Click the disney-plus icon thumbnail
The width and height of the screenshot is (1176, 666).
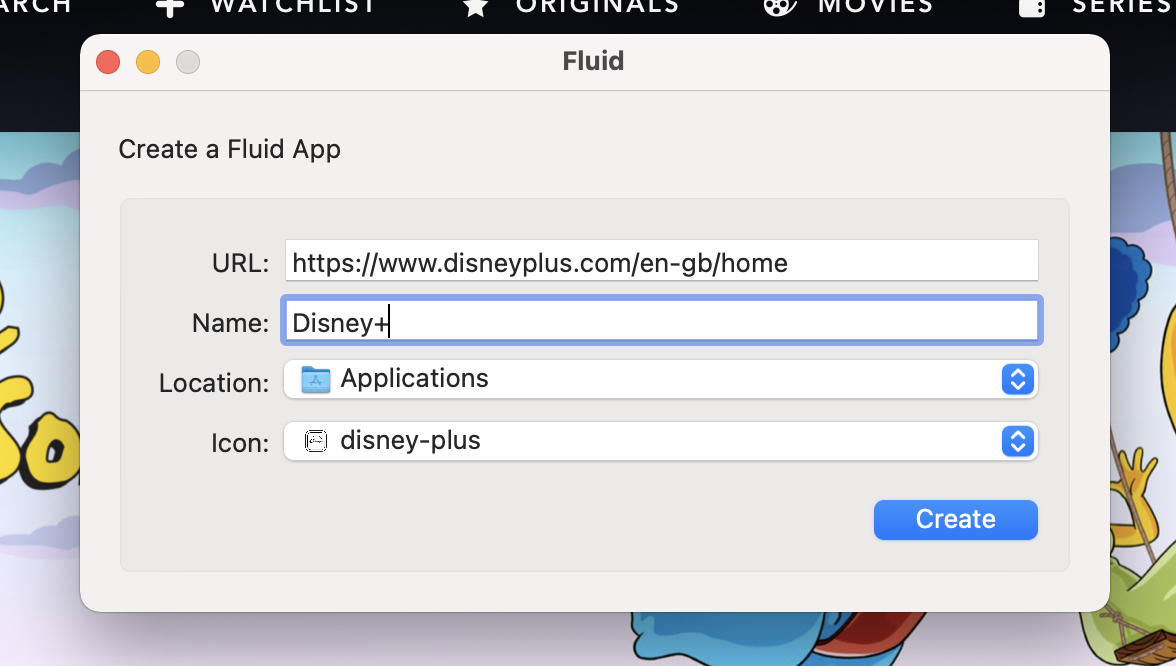(x=316, y=441)
